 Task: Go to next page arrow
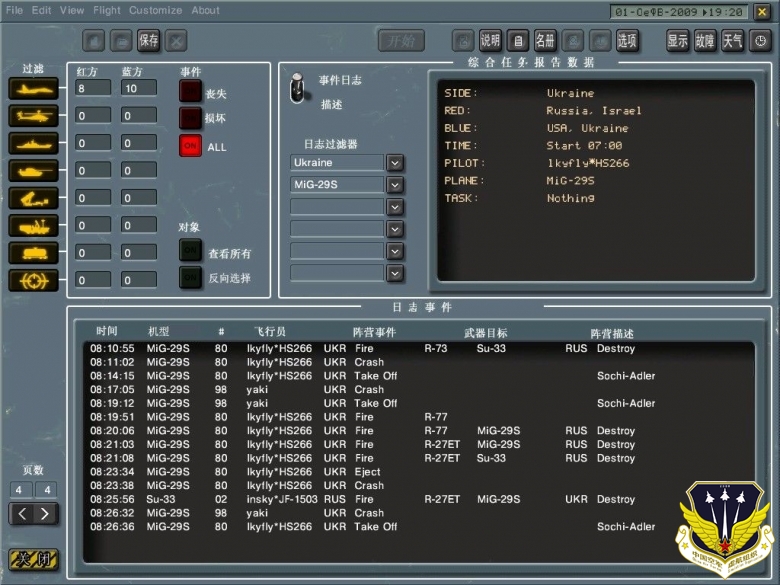pos(45,514)
